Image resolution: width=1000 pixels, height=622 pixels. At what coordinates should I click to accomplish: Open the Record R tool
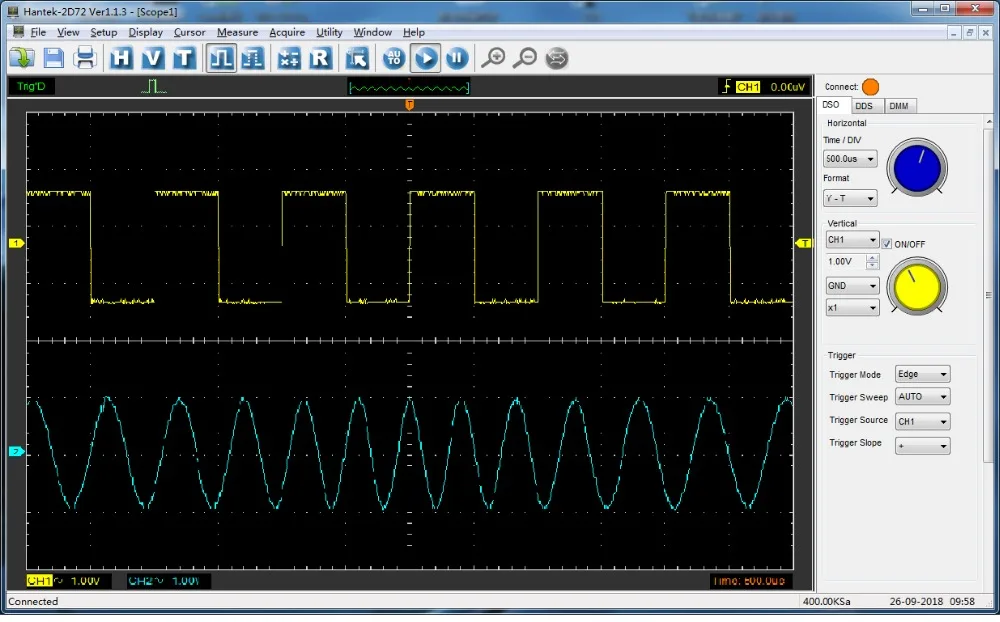(x=320, y=58)
